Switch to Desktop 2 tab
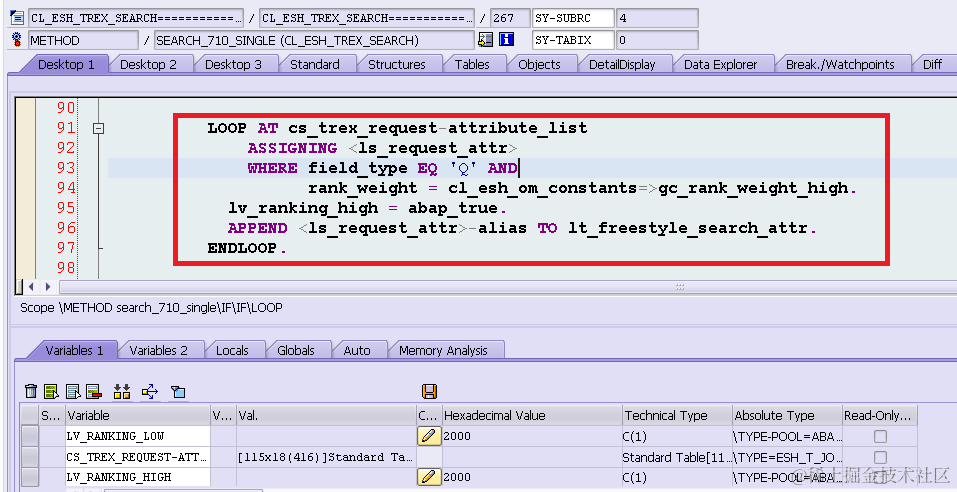The height and width of the screenshot is (492, 957). pyautogui.click(x=148, y=64)
